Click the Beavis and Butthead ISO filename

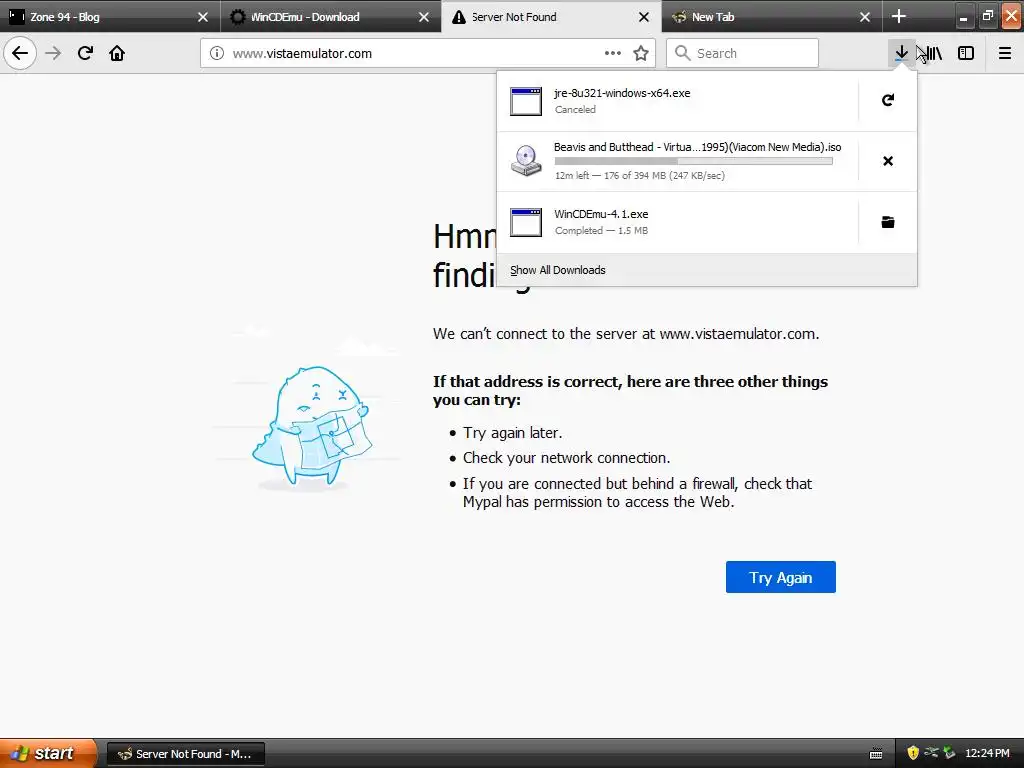tap(697, 147)
